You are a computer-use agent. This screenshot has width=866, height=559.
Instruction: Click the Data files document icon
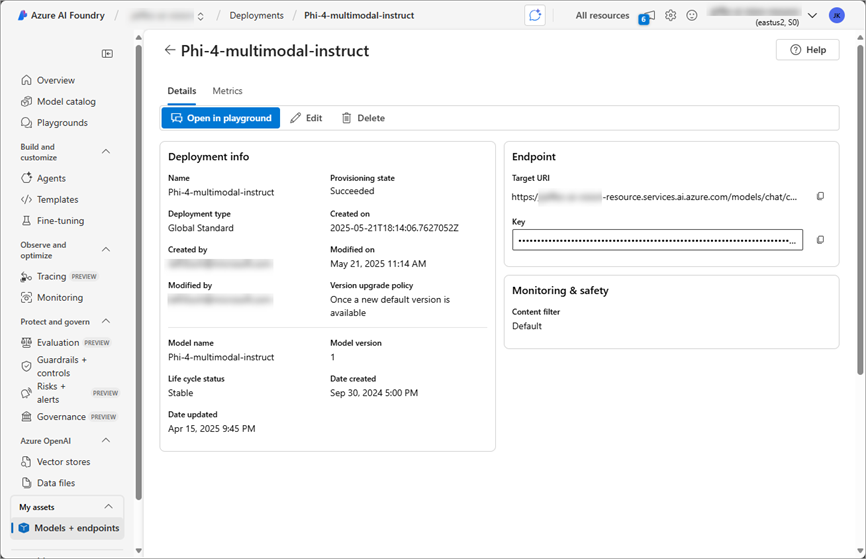[26, 483]
